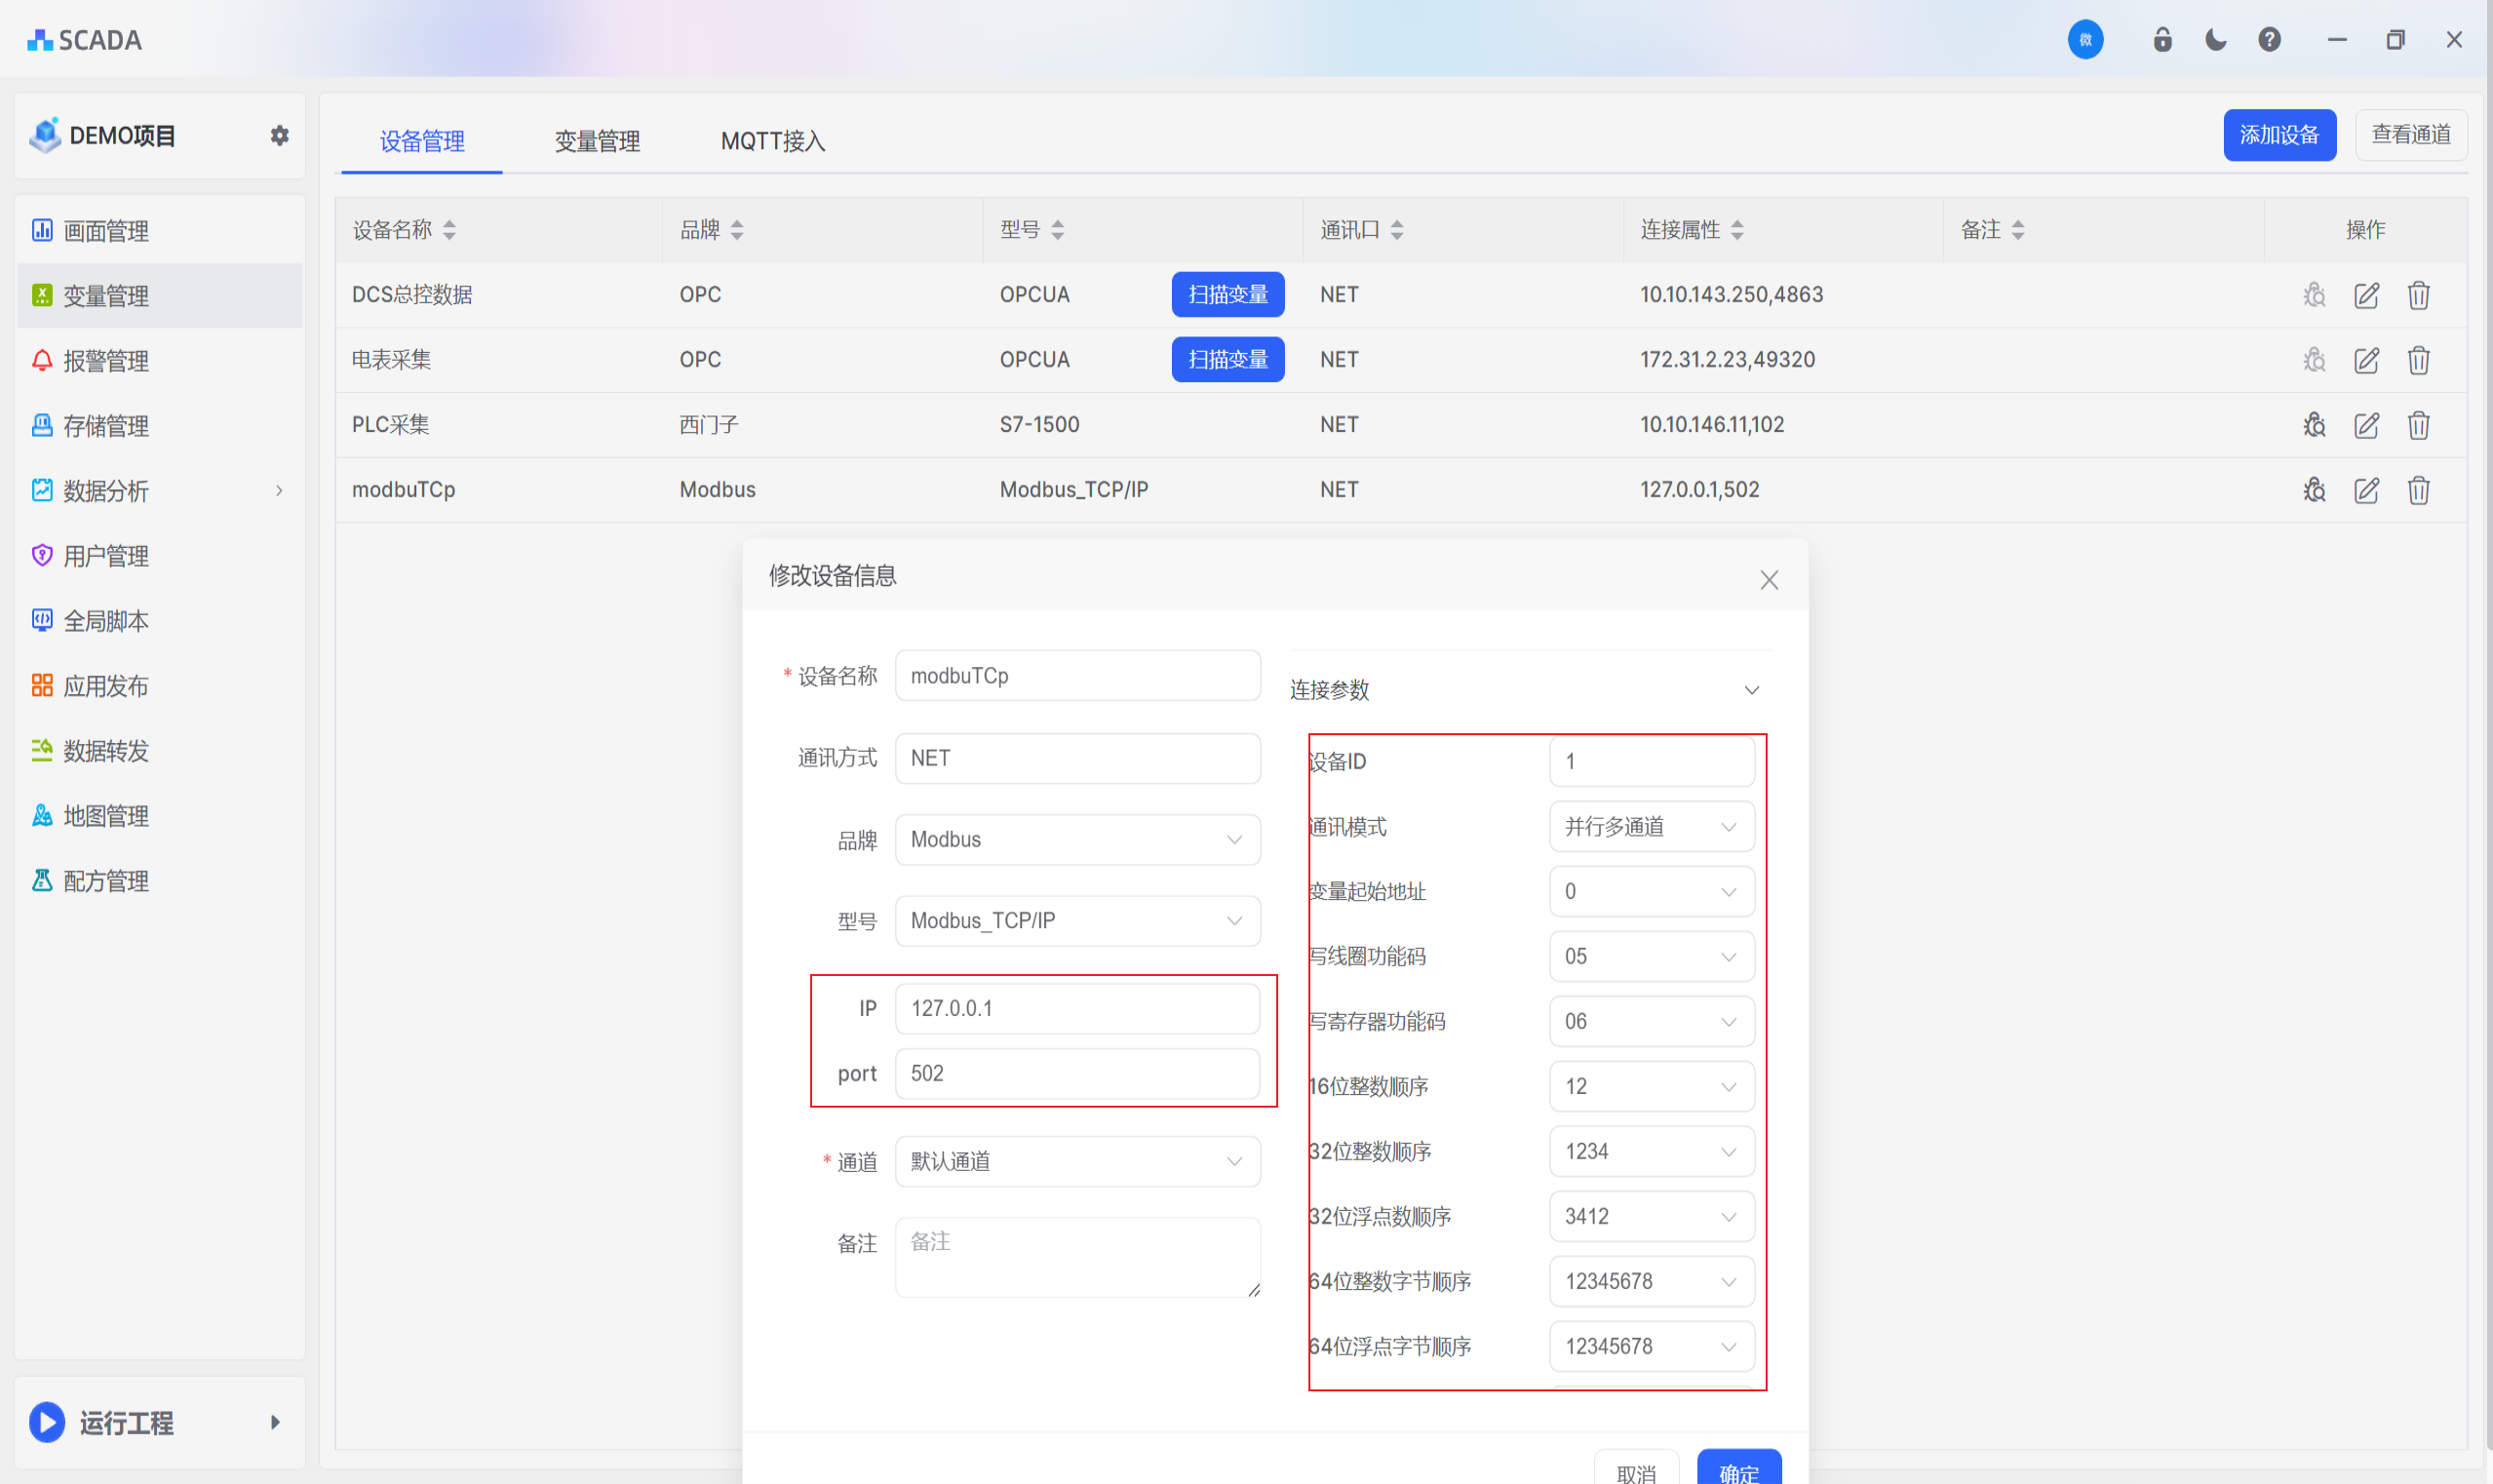Open the 报警管理 bell sidebar item
The height and width of the screenshot is (1484, 2493).
click(105, 361)
